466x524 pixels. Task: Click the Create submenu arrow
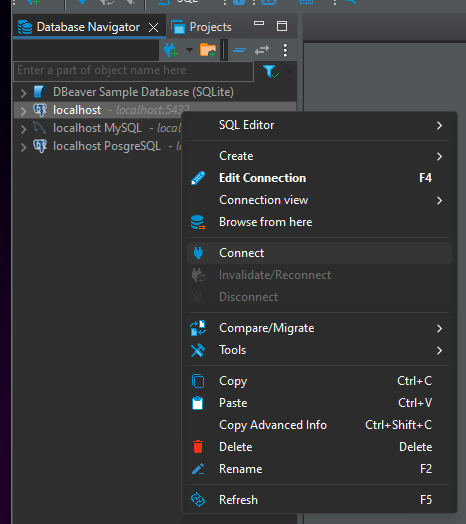(439, 156)
